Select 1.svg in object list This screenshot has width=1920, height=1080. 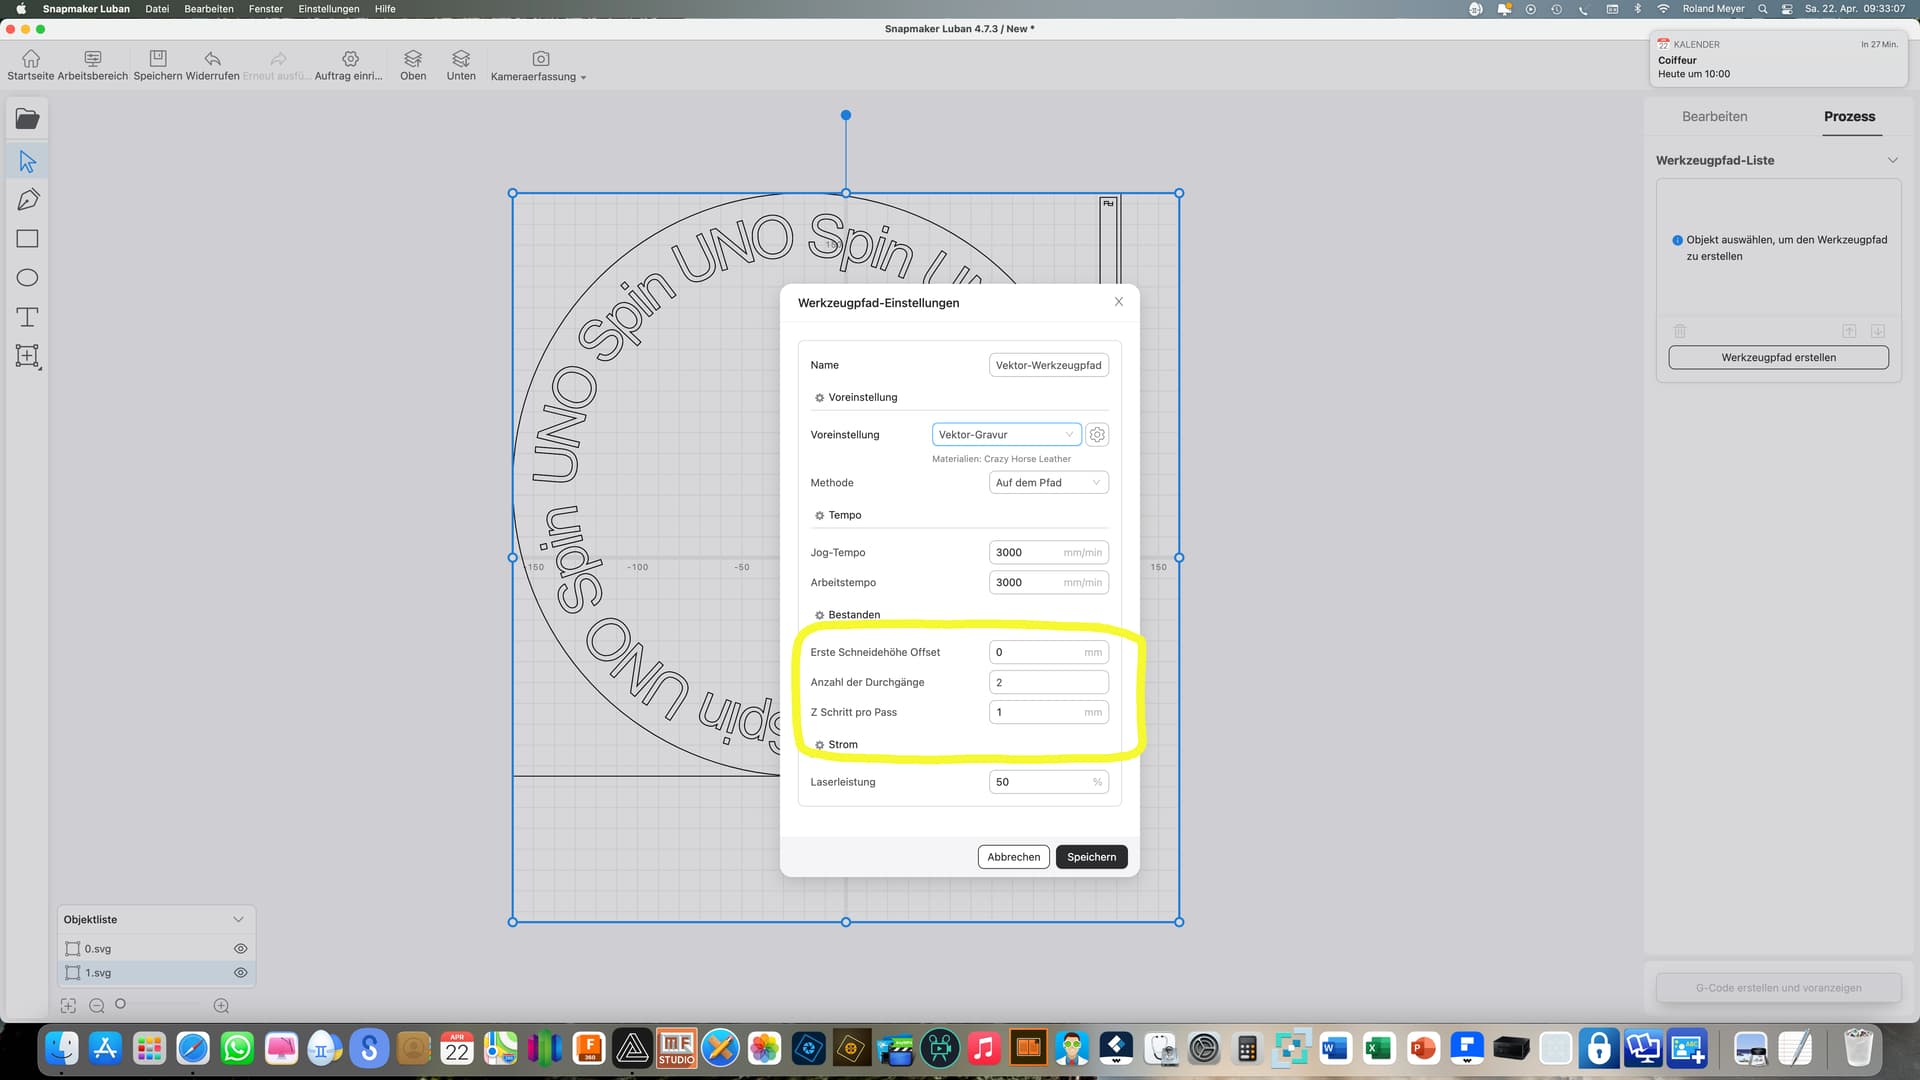(x=156, y=973)
